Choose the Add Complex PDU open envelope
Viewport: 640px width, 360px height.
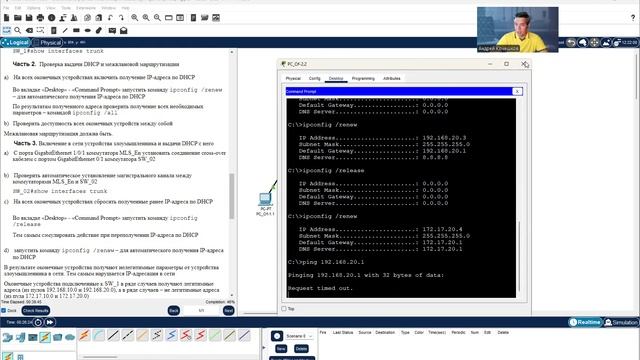pyautogui.click(x=124, y=31)
